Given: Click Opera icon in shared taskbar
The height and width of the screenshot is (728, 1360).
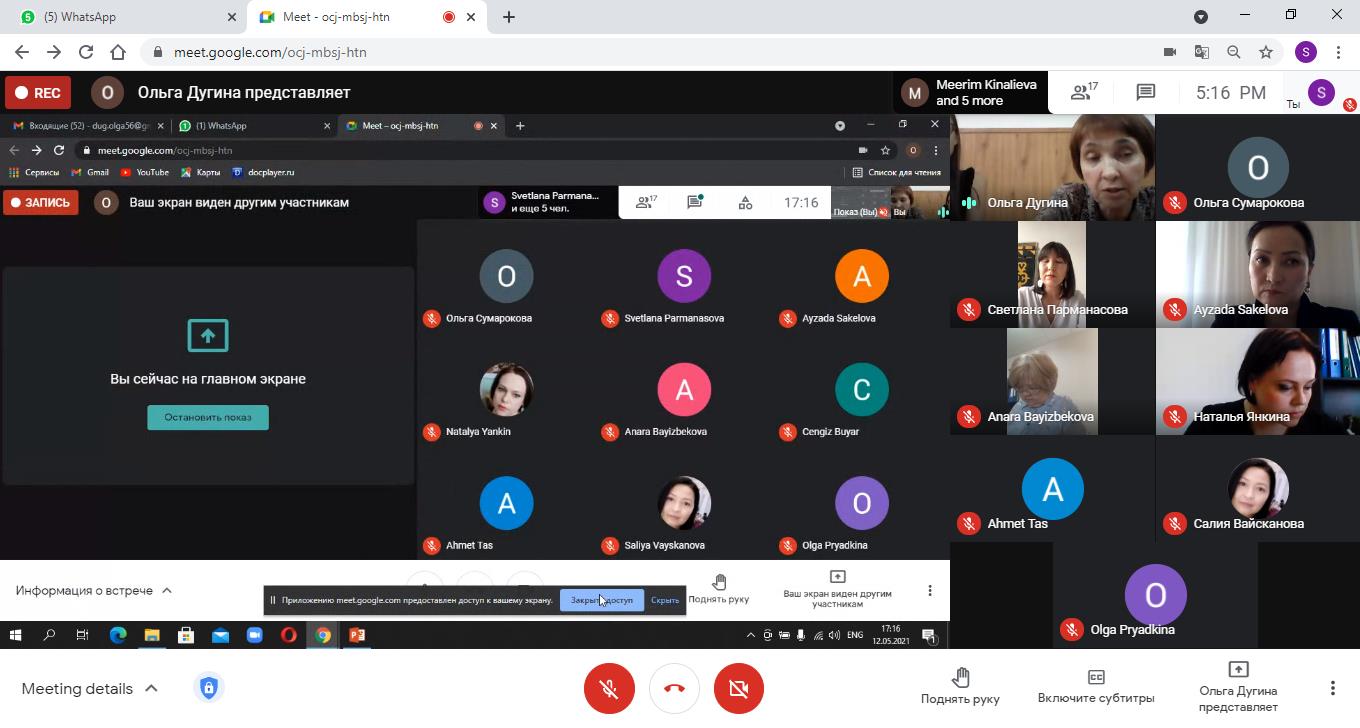Looking at the screenshot, I should 289,635.
